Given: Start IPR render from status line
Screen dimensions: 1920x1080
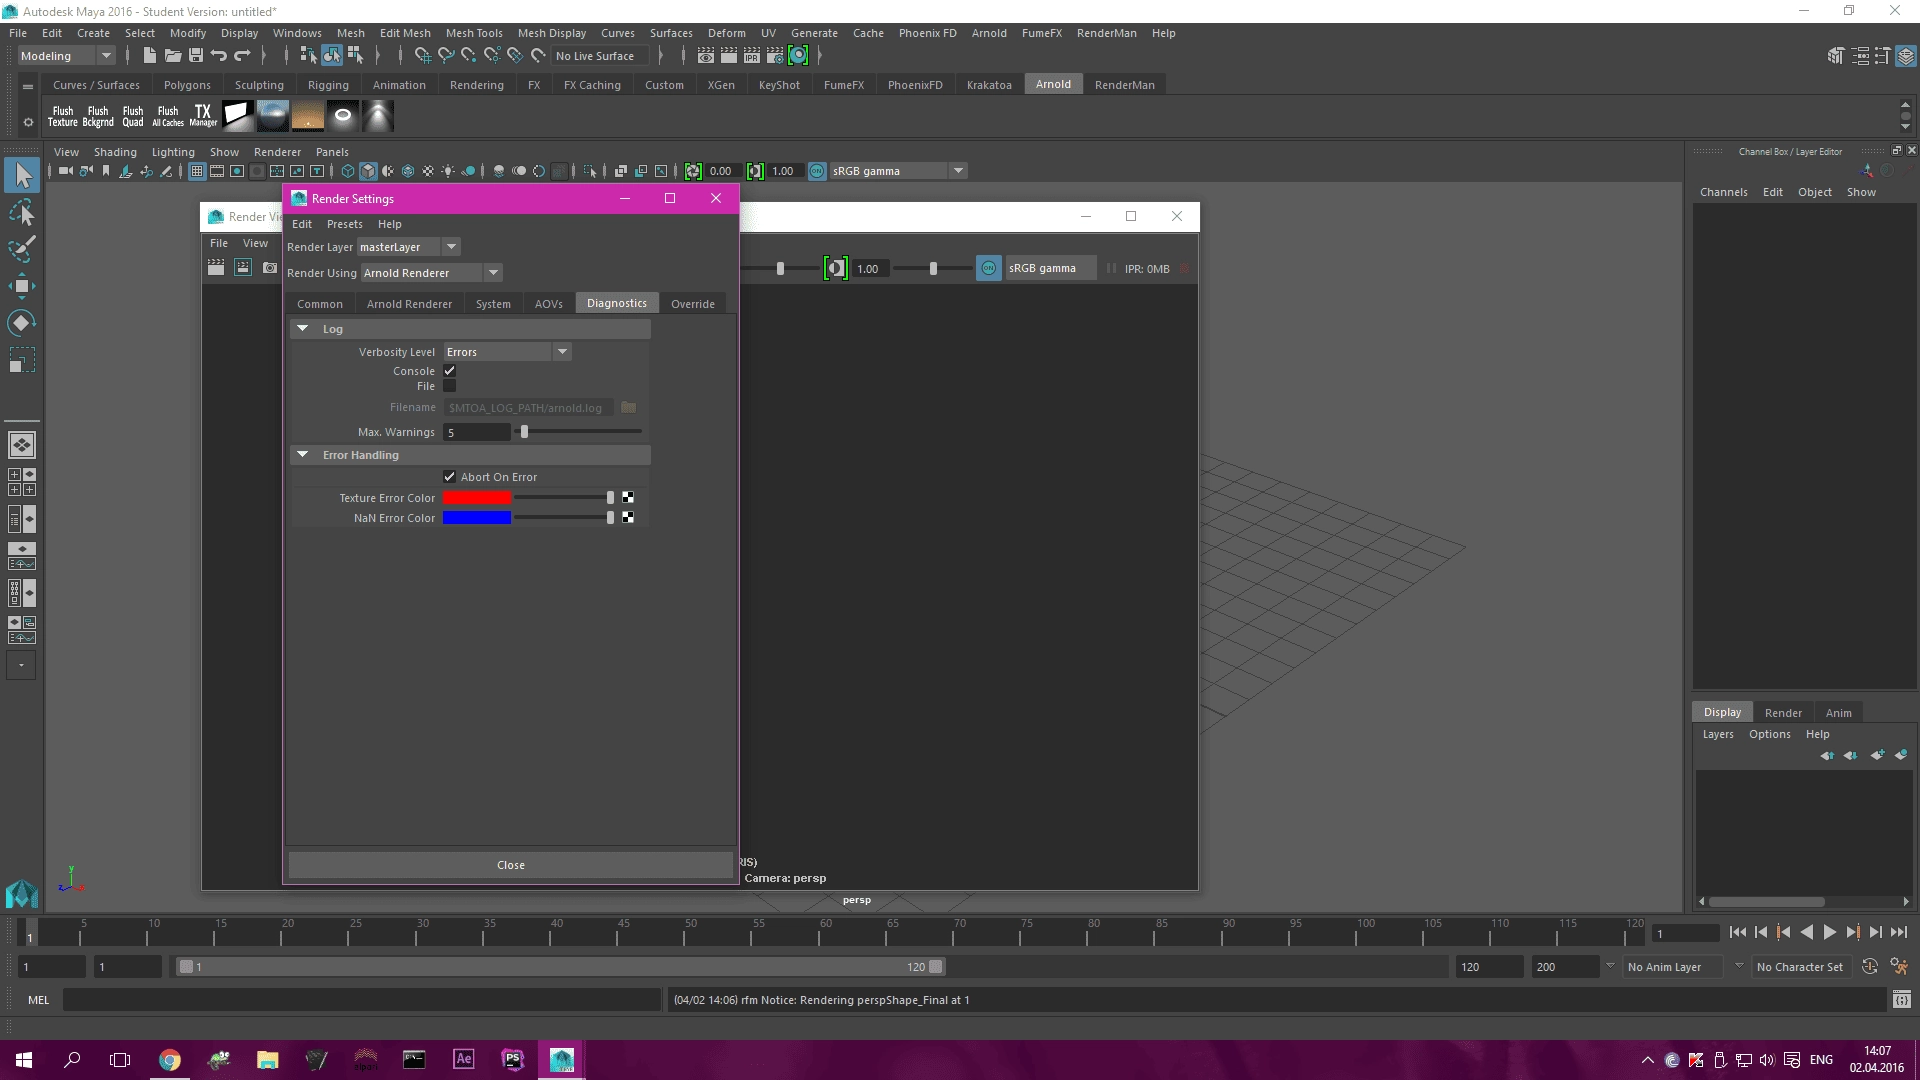Looking at the screenshot, I should pos(751,56).
